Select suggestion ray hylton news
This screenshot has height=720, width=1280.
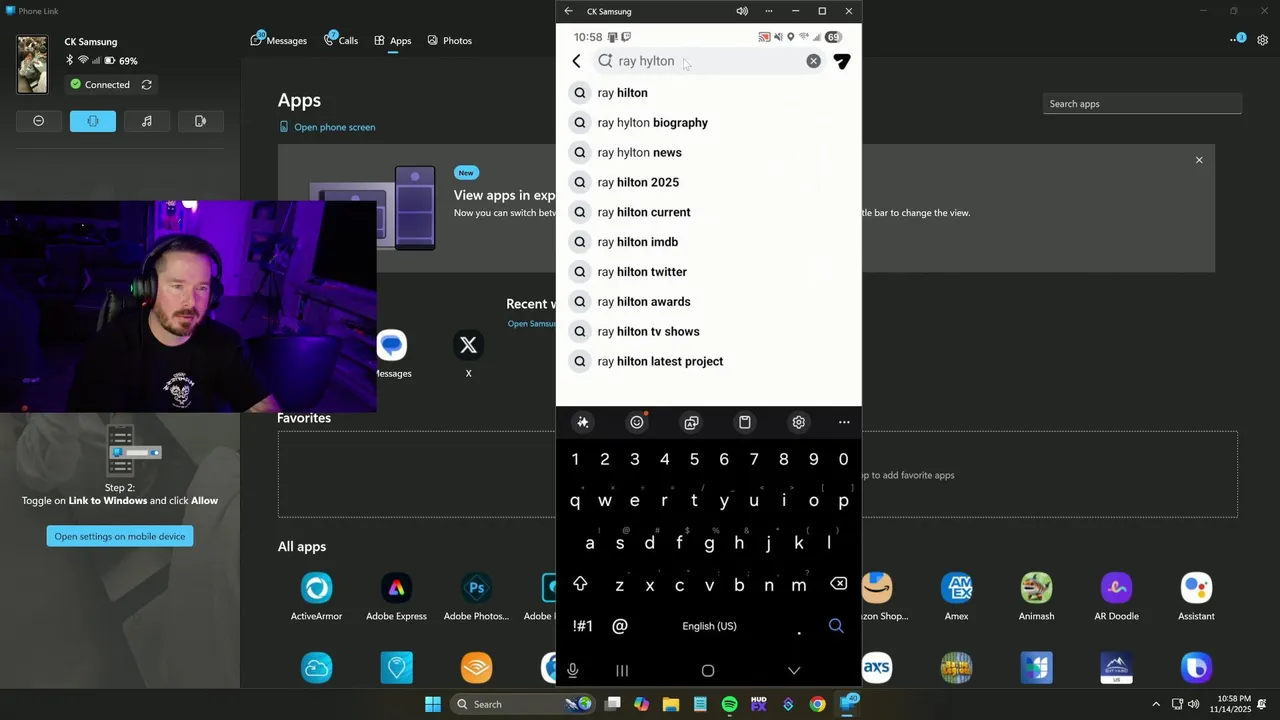(x=708, y=153)
